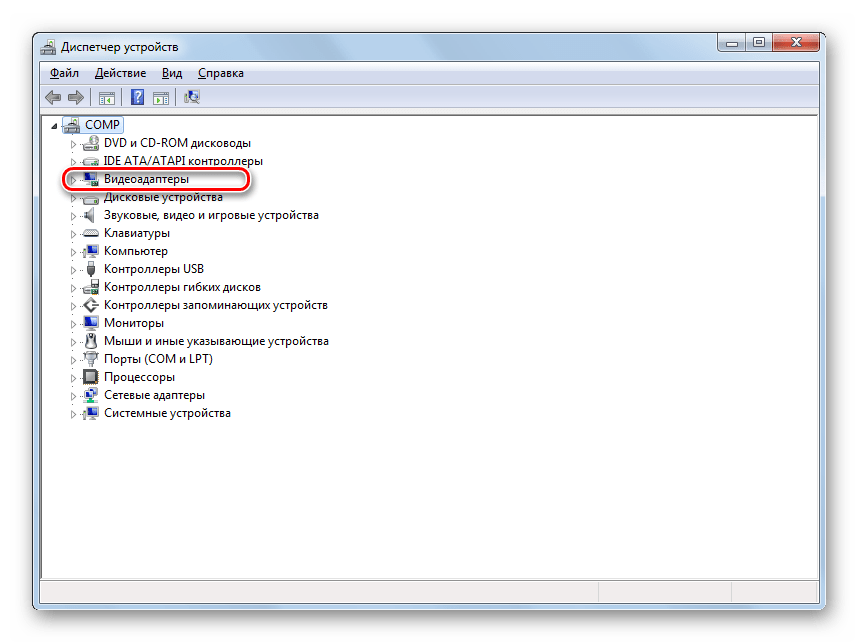Open the Файл menu

point(64,73)
